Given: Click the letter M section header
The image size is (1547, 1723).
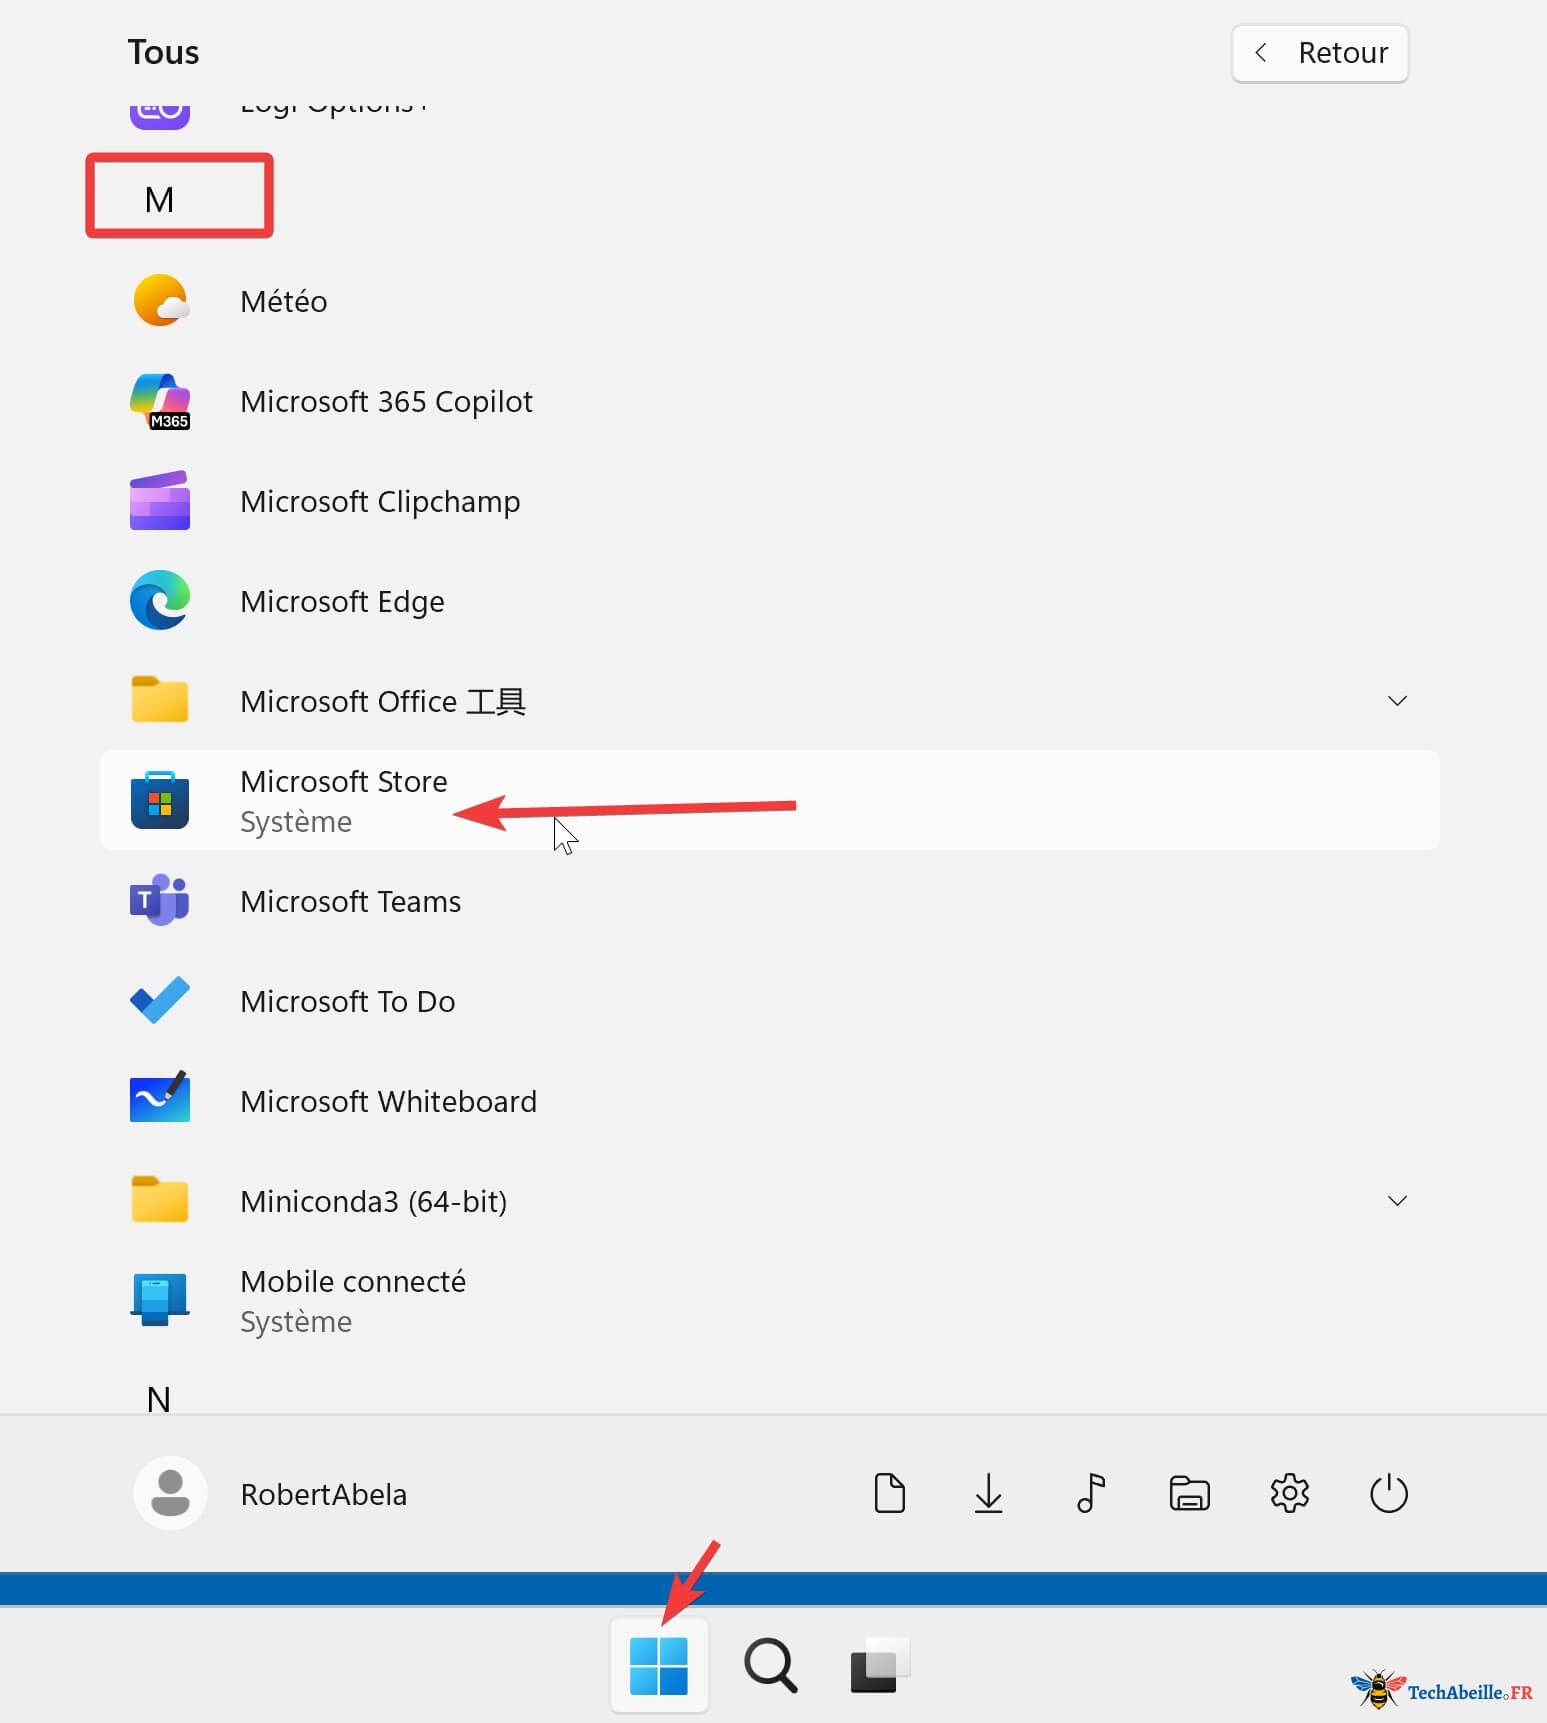Looking at the screenshot, I should click(159, 199).
